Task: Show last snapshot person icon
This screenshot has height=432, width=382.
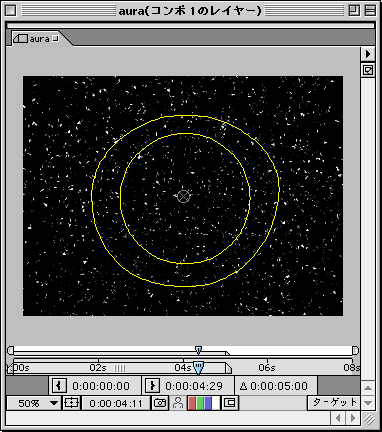Action: 178,403
